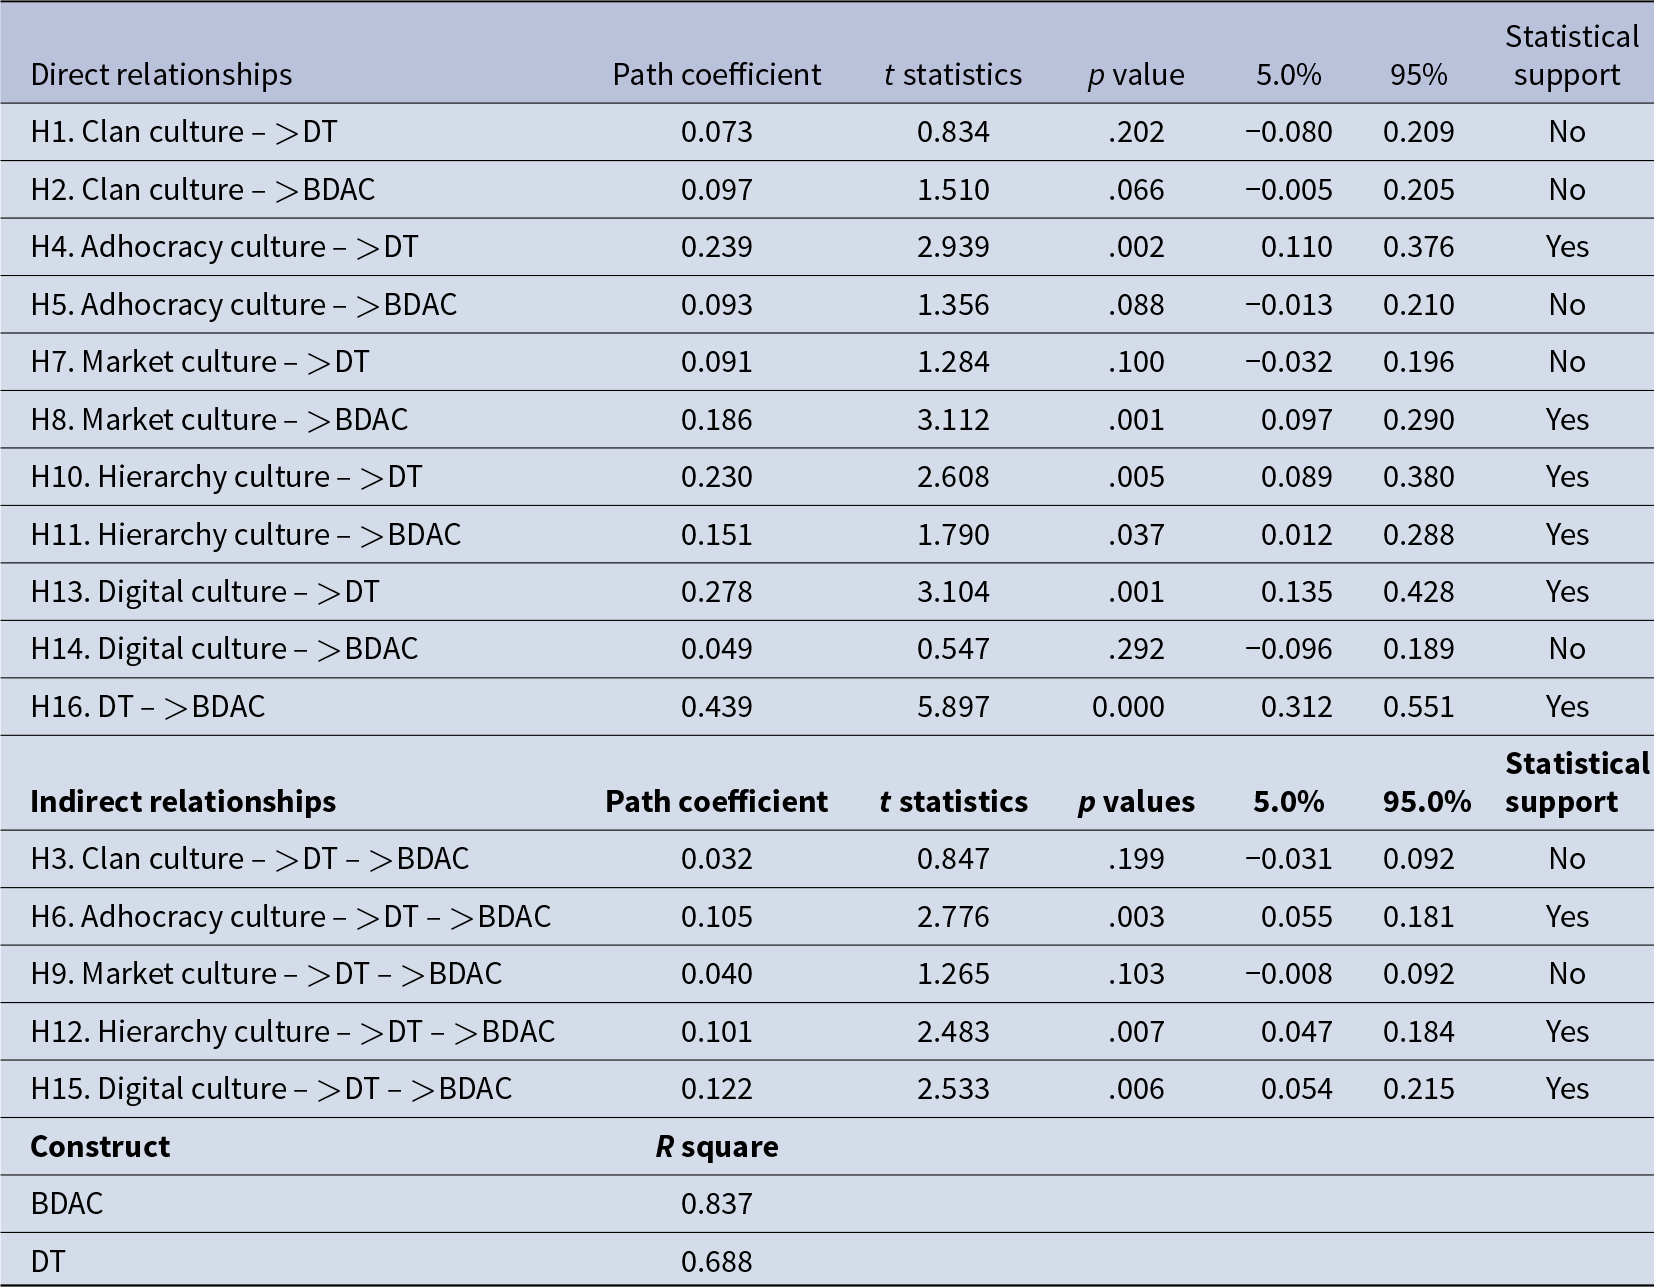1654x1287 pixels.
Task: Select value 0.122 in H15 row
Action: click(x=717, y=1089)
